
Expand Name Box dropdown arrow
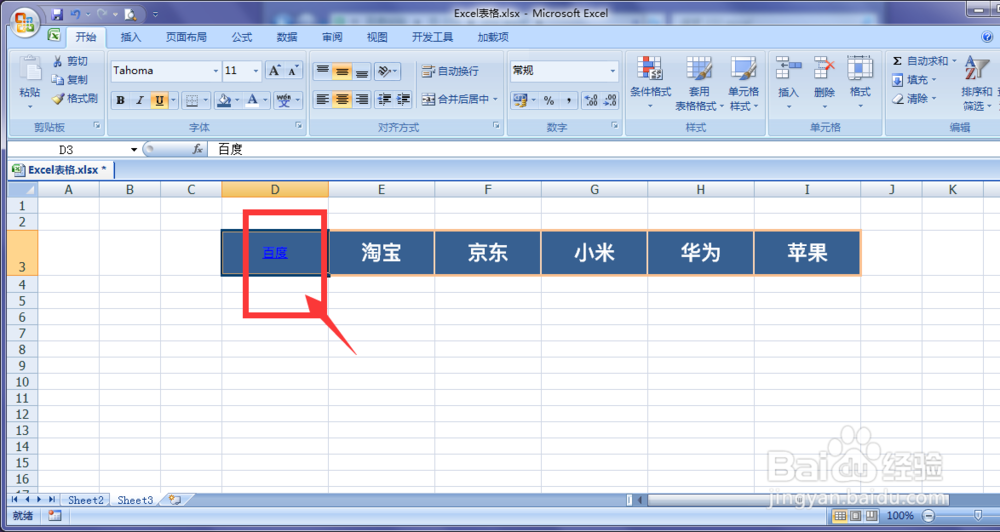click(134, 149)
